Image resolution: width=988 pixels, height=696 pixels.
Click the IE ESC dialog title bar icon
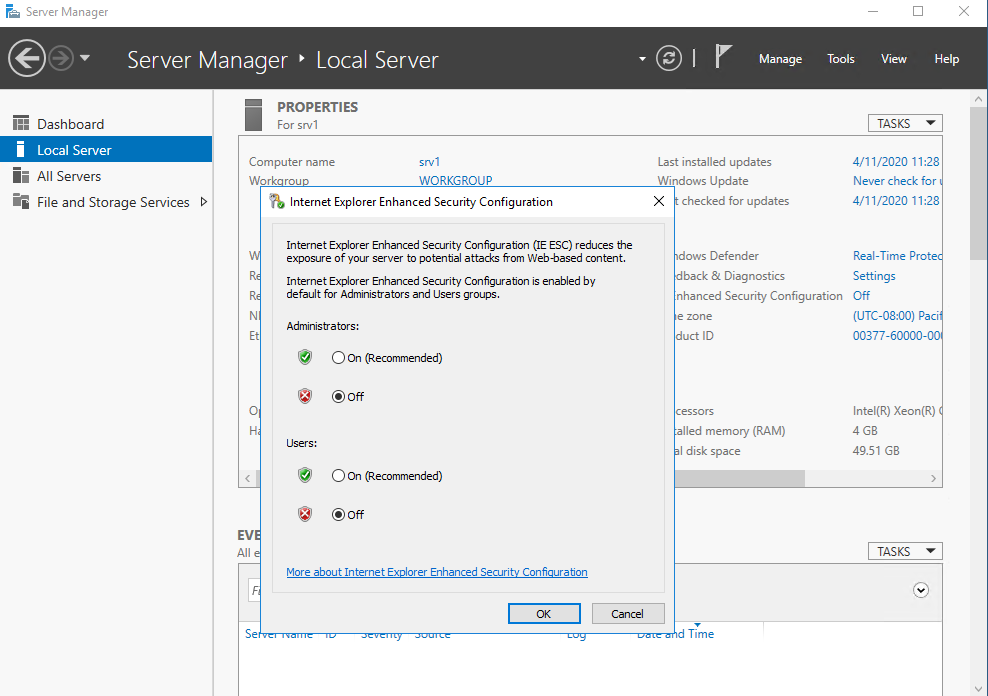point(277,202)
